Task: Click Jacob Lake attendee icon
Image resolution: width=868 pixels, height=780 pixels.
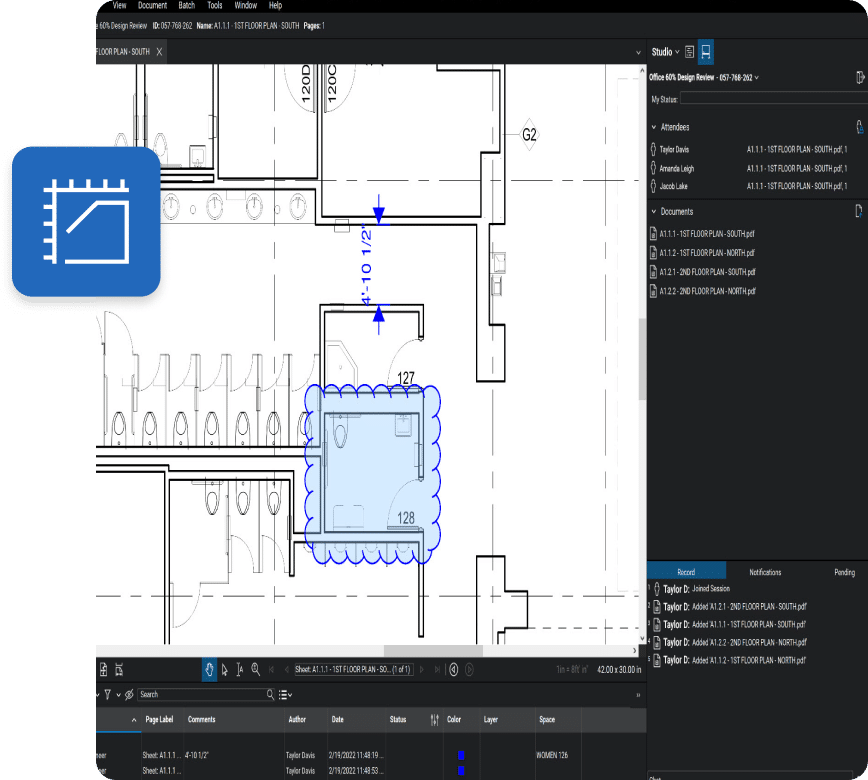Action: tap(654, 186)
